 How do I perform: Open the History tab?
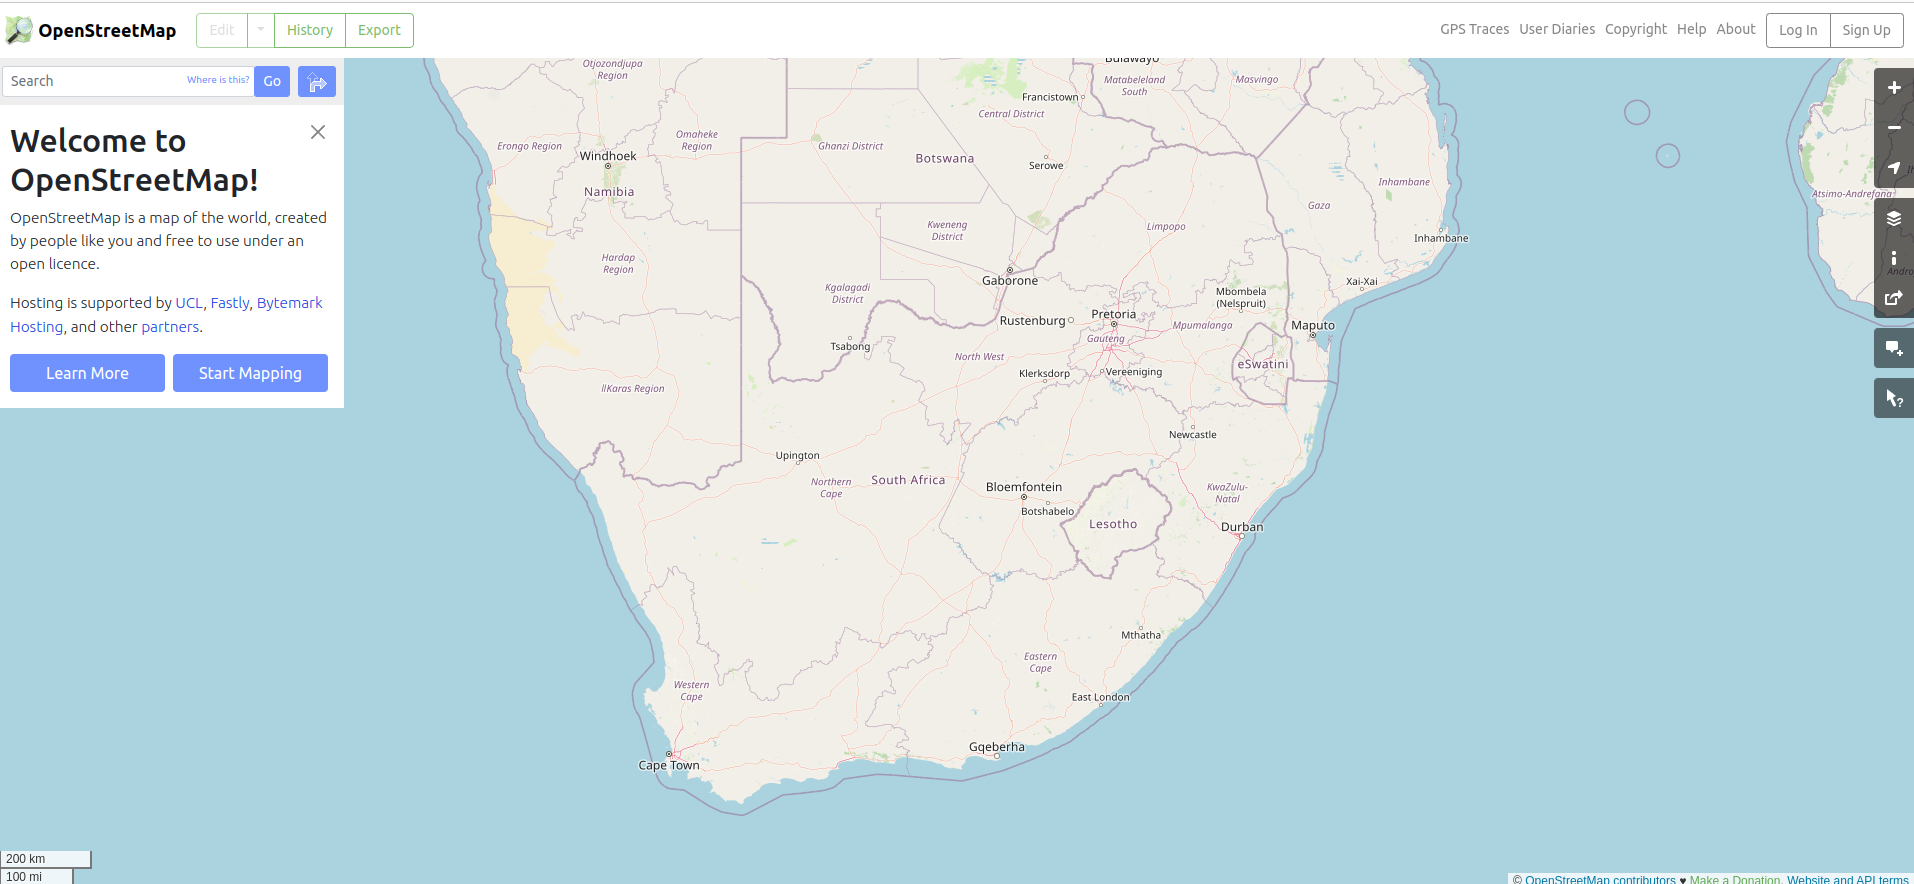coord(310,30)
